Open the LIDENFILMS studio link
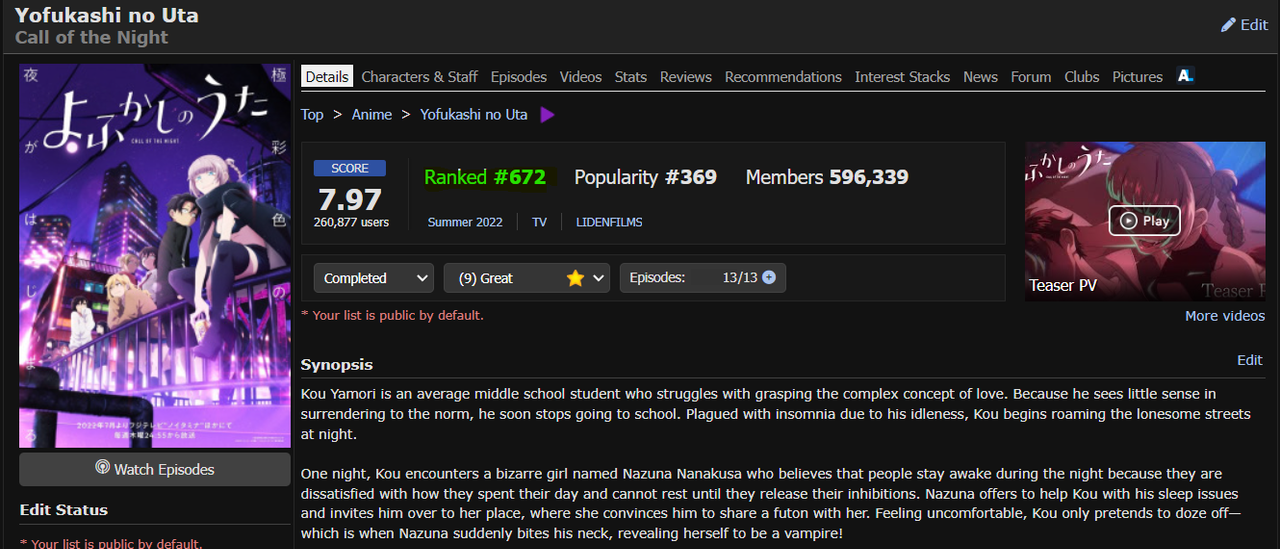The height and width of the screenshot is (549, 1280). click(609, 222)
